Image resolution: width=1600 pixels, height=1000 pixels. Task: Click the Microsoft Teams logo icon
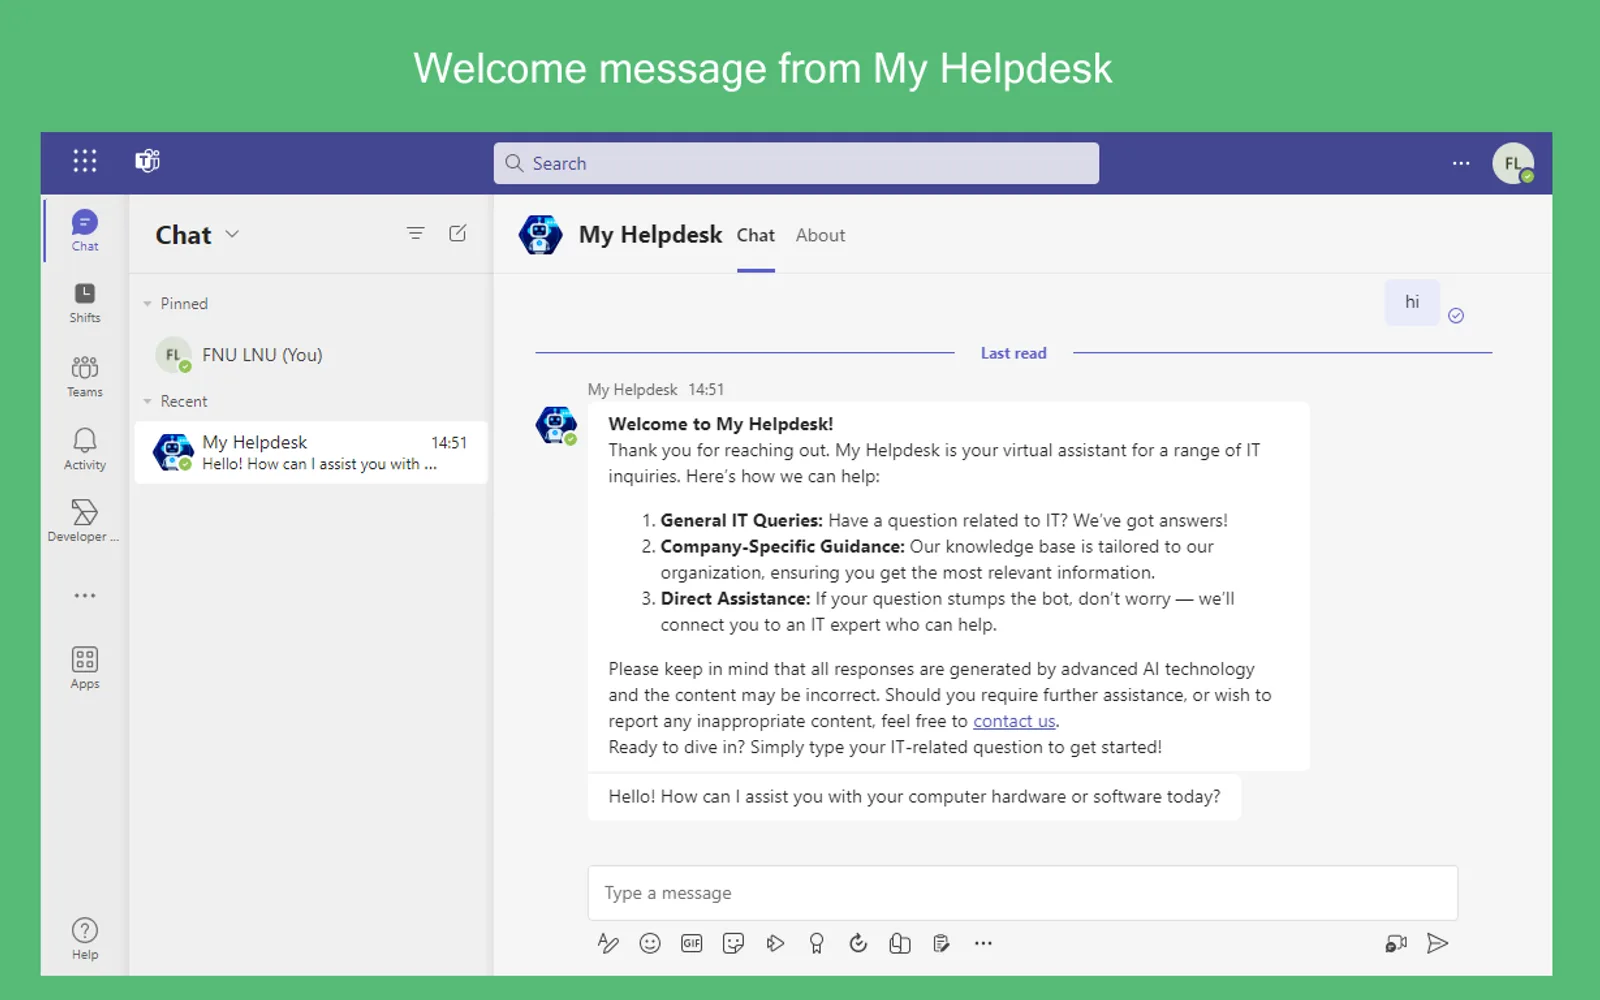(x=148, y=161)
